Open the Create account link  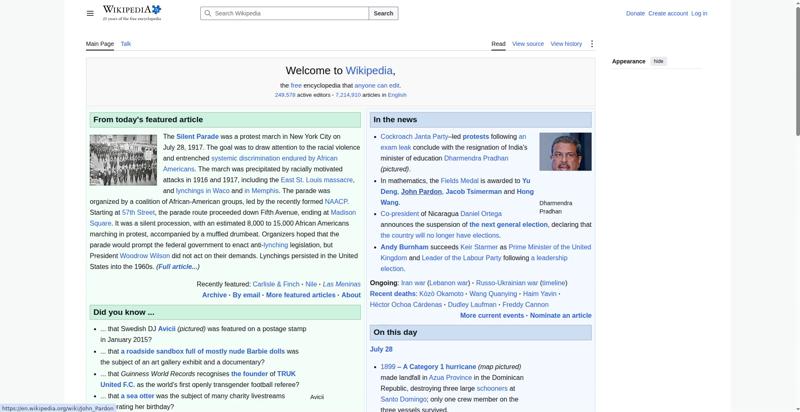coord(668,13)
